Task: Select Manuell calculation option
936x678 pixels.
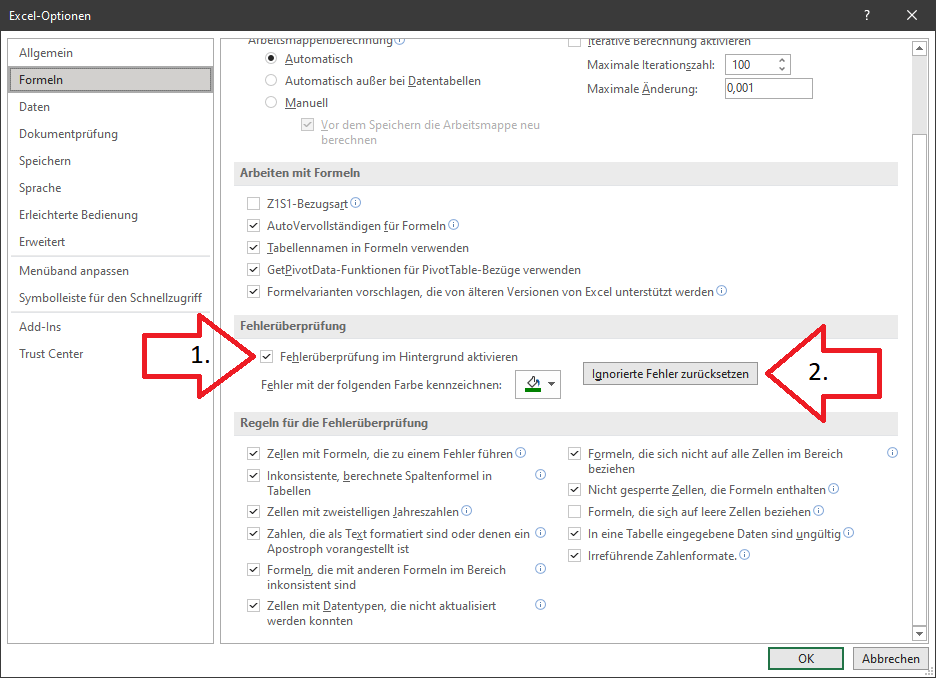Action: click(x=271, y=103)
